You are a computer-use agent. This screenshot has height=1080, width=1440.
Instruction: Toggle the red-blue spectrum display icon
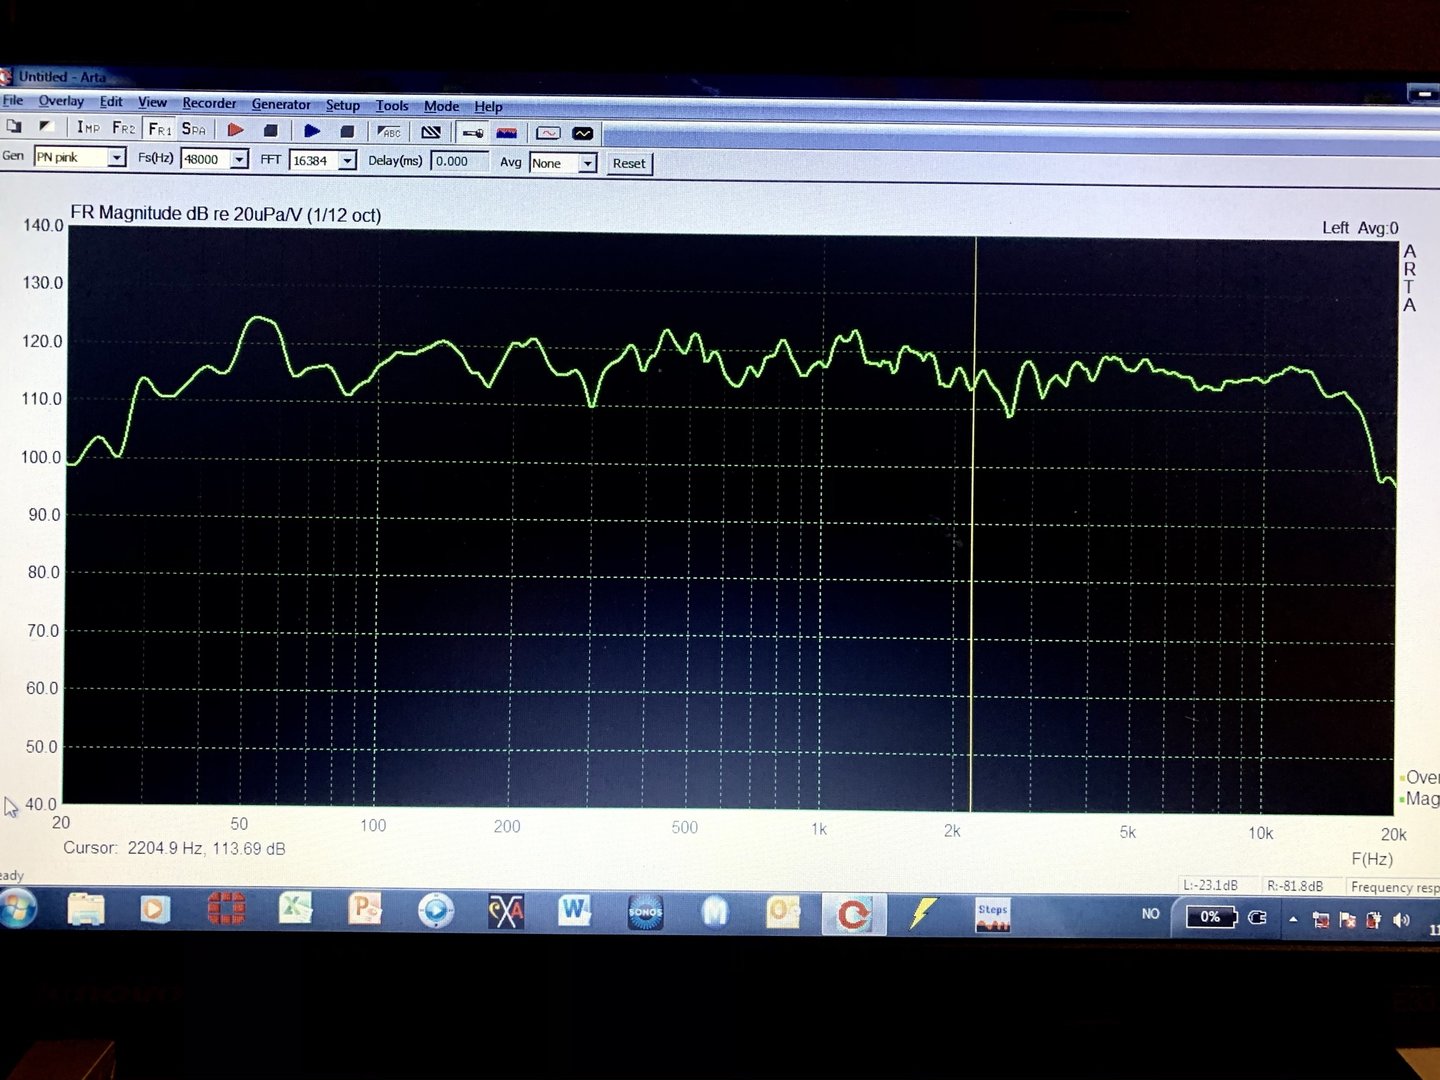507,132
